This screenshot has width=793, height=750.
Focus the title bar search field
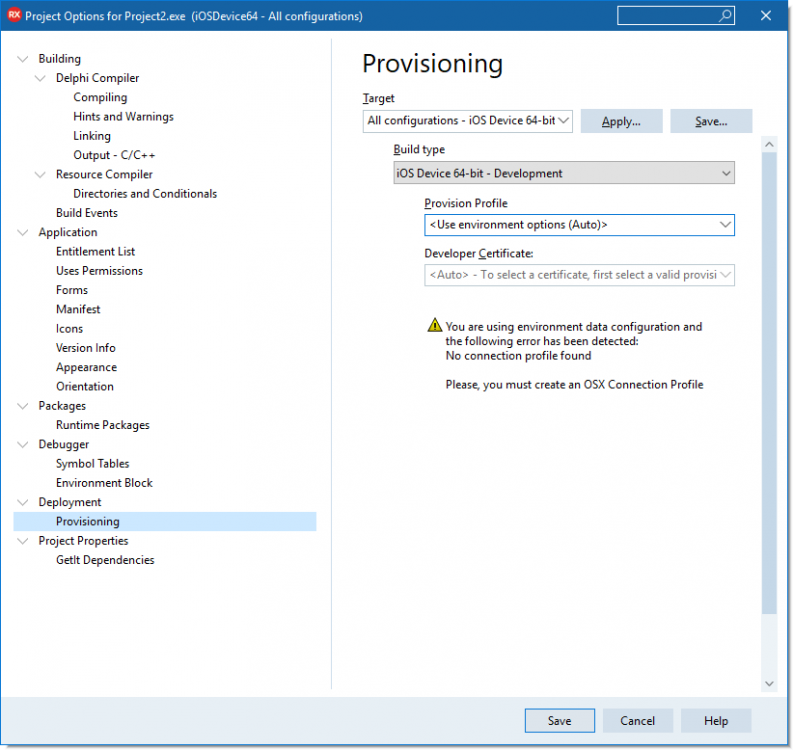pyautogui.click(x=676, y=16)
